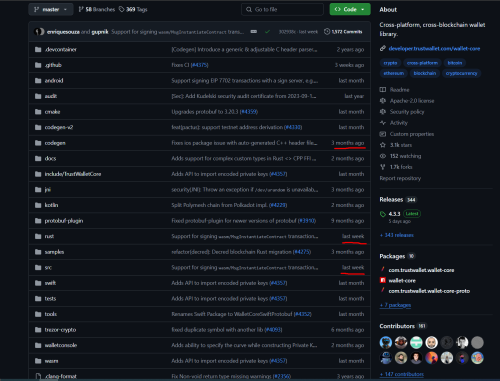Click the rust folder icon
The width and height of the screenshot is (500, 381).
click(38, 236)
